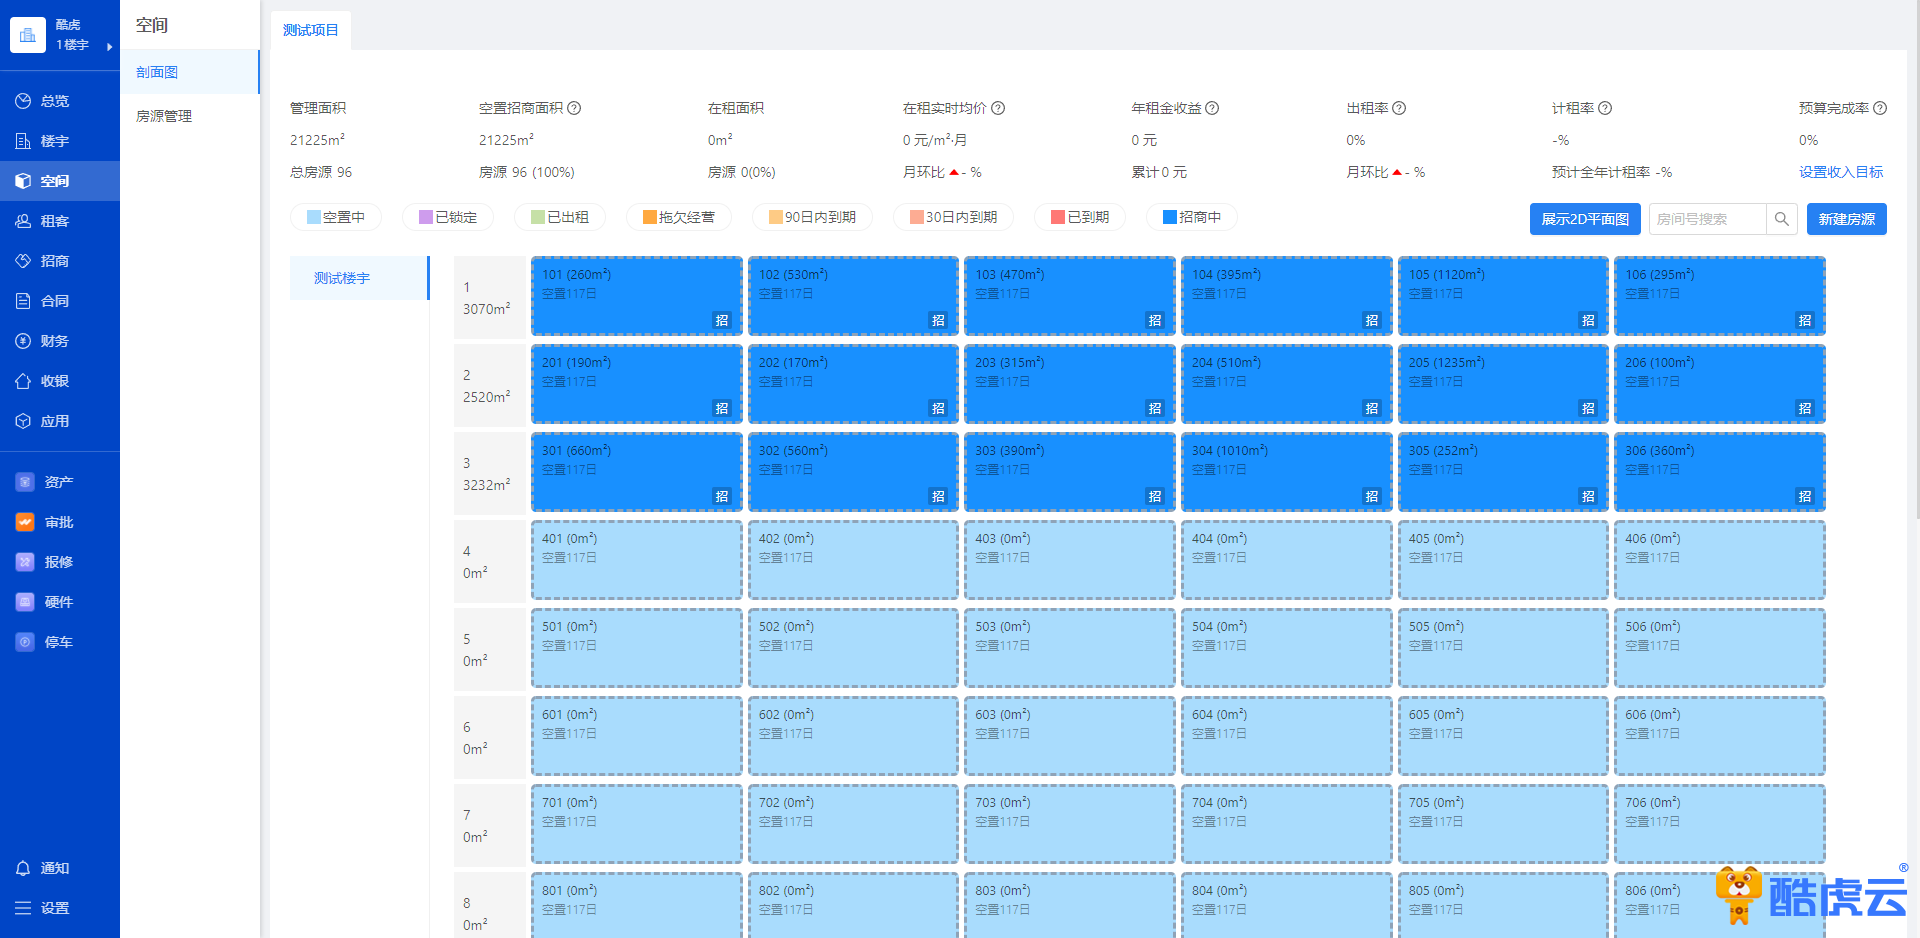
Task: Click help icon next to 在租实时均价
Action: tap(998, 108)
